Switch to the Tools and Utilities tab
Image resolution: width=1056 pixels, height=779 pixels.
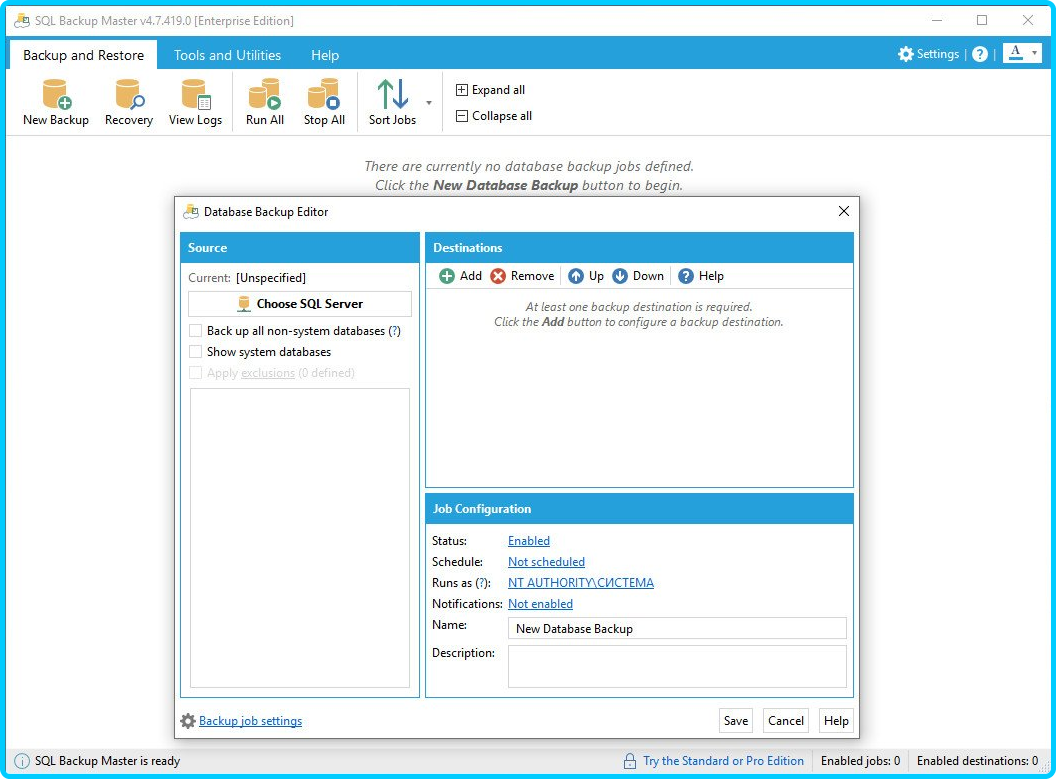pyautogui.click(x=227, y=55)
